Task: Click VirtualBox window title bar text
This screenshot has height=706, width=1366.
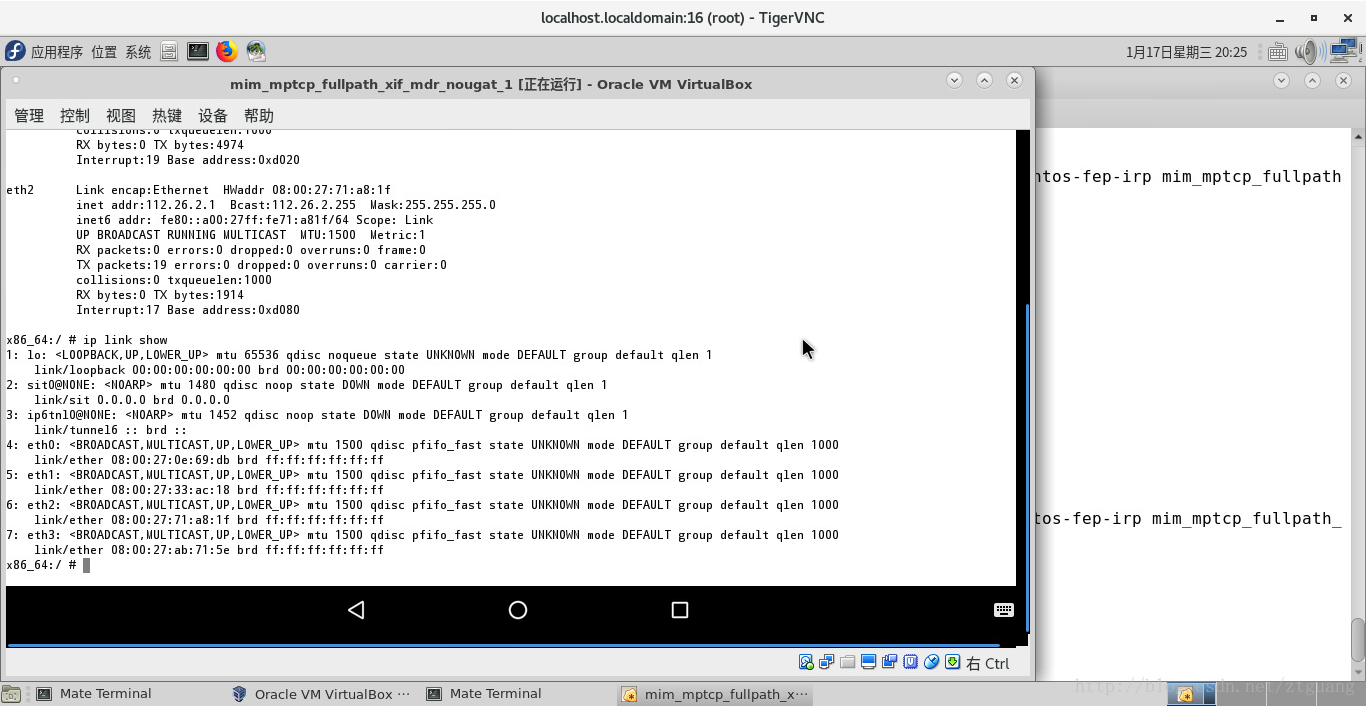Action: click(x=491, y=84)
